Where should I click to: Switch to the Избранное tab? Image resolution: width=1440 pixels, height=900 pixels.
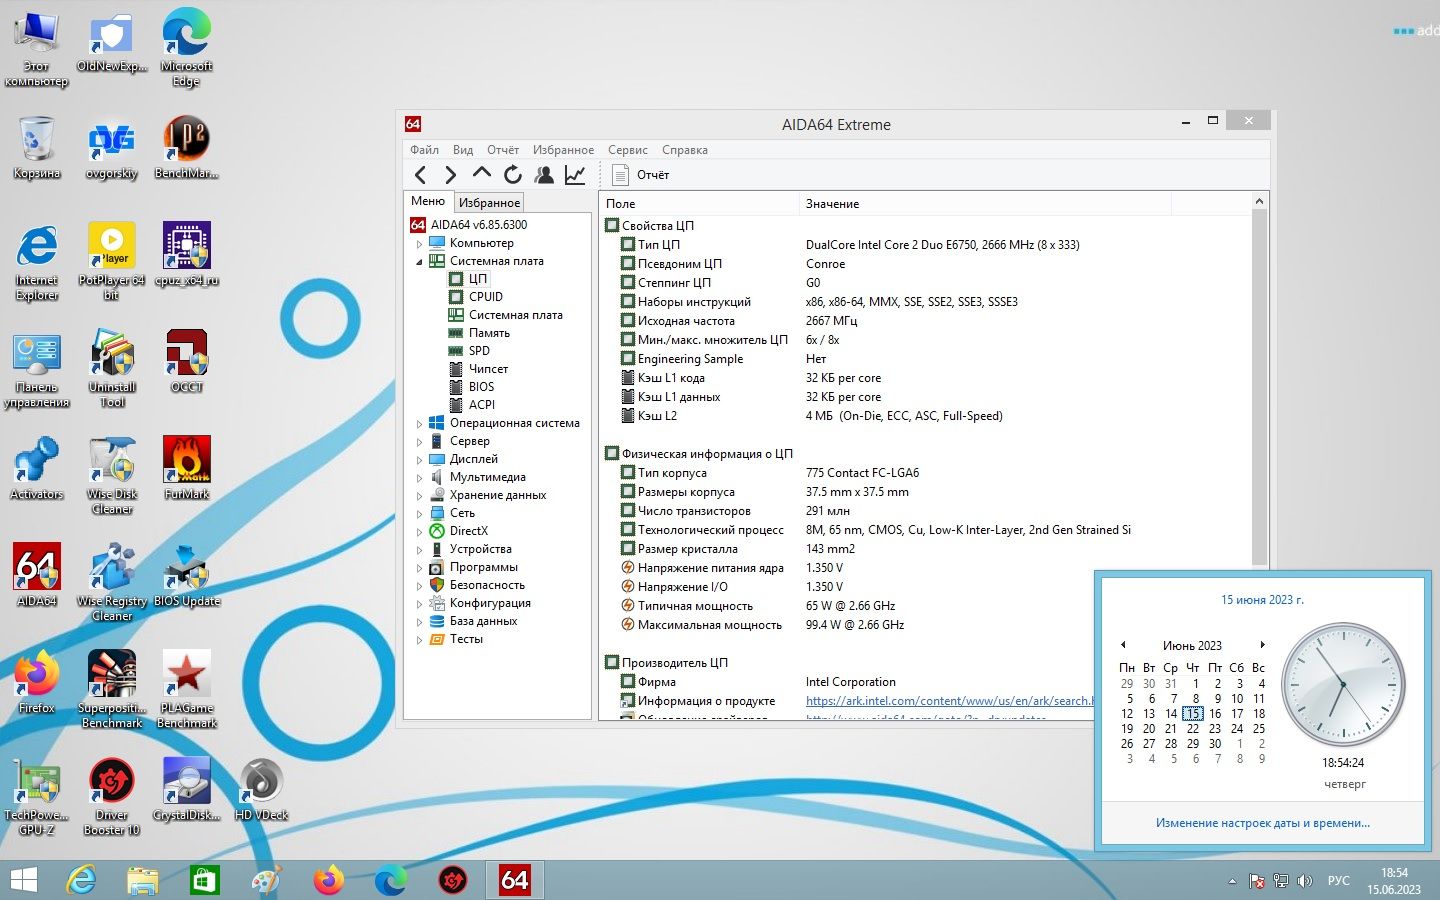pos(490,203)
